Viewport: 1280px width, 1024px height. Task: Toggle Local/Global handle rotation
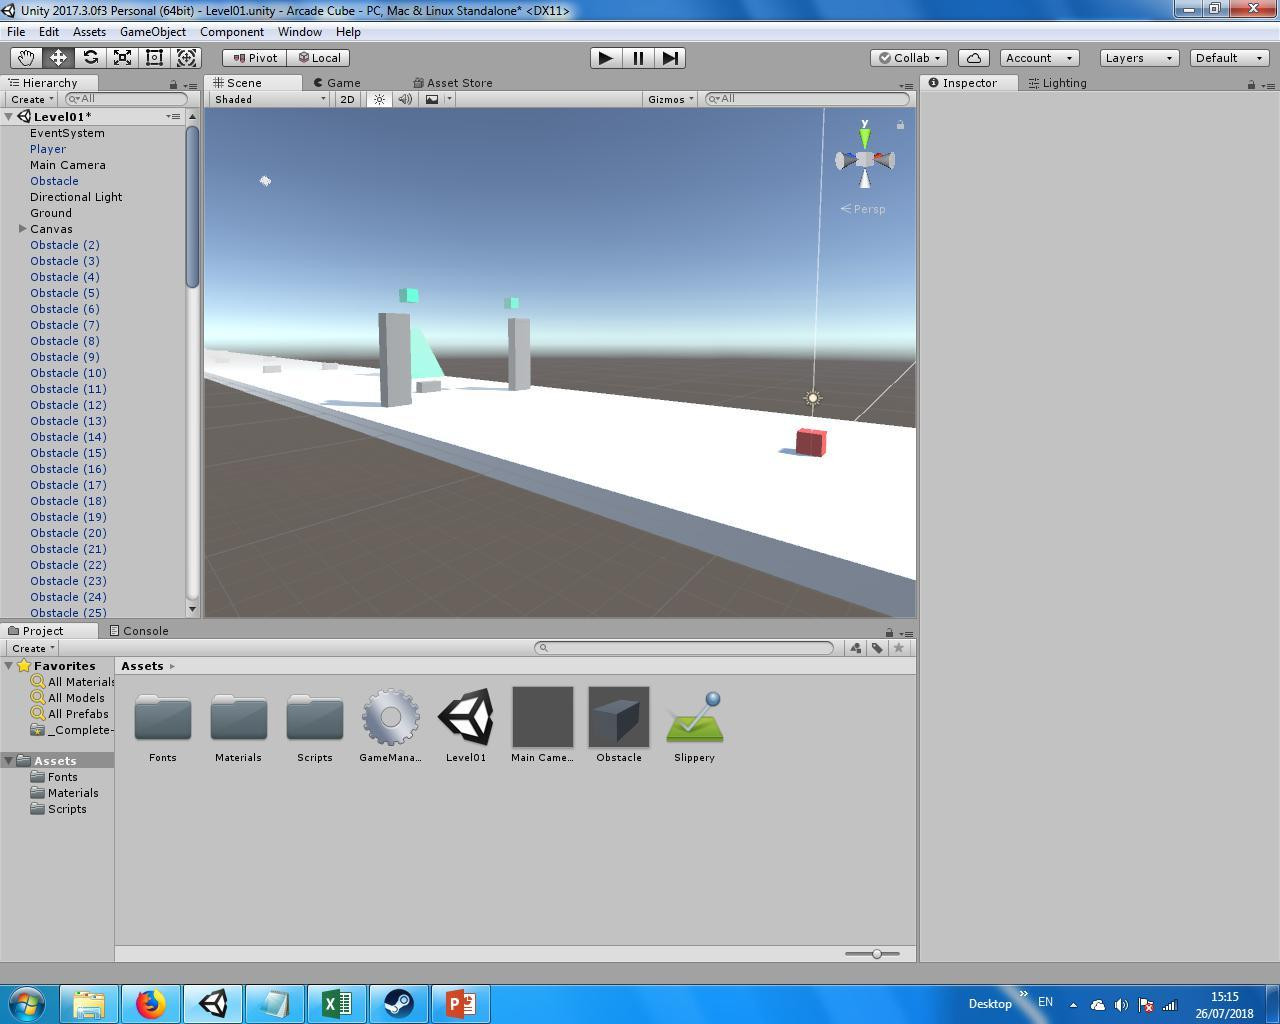[x=319, y=58]
